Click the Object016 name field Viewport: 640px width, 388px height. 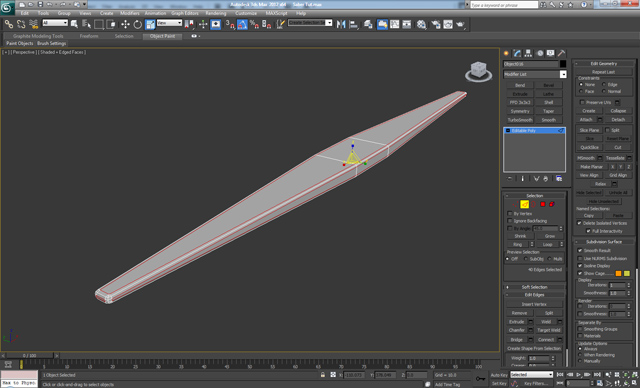click(531, 64)
